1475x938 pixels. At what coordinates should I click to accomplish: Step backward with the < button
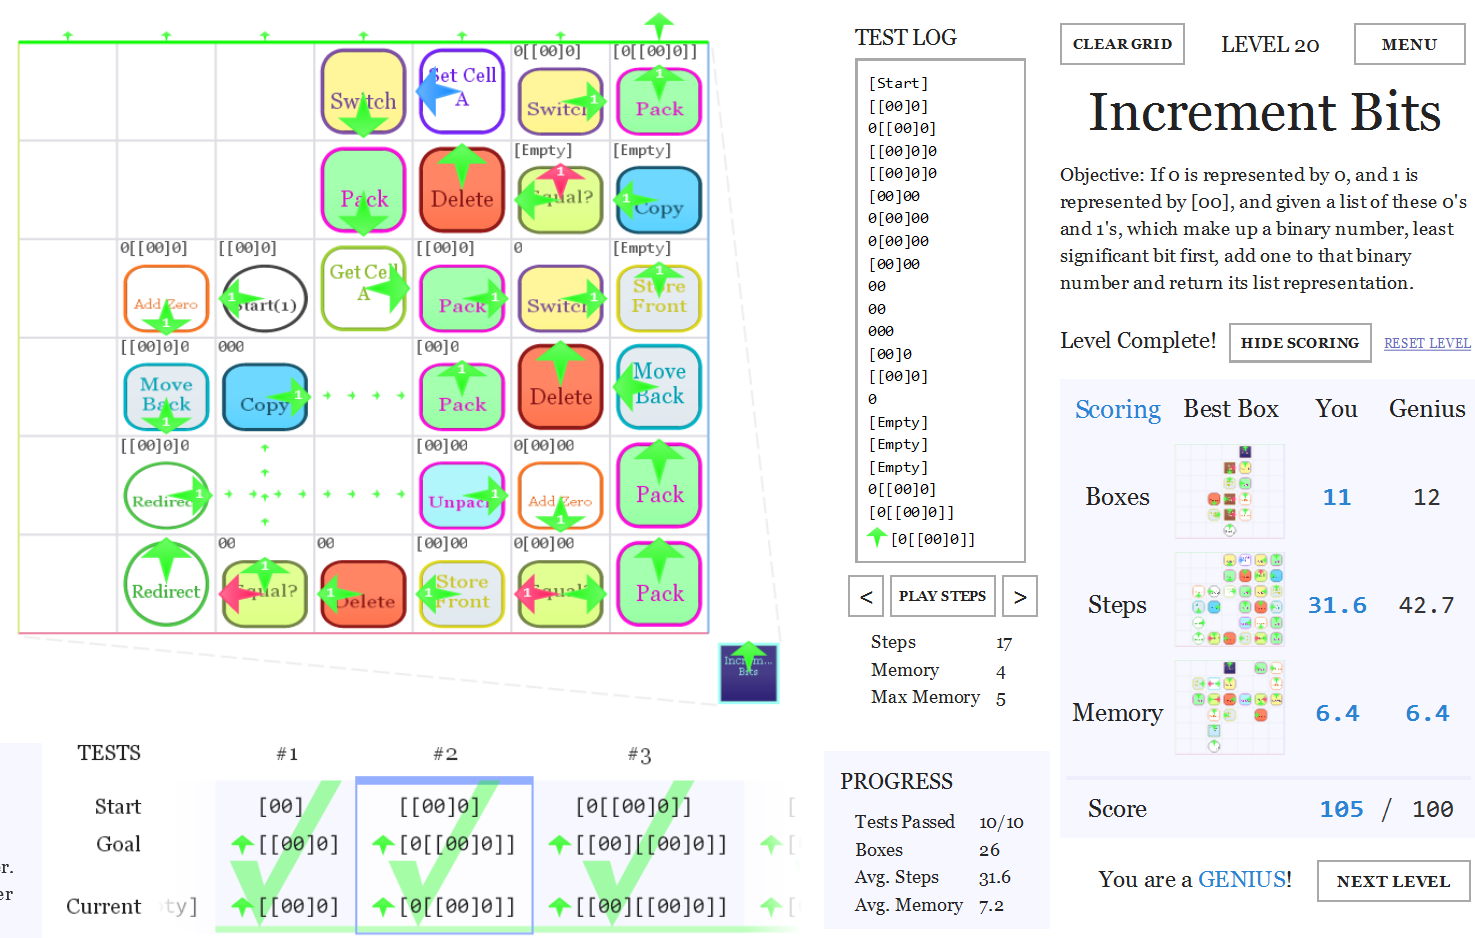(866, 596)
